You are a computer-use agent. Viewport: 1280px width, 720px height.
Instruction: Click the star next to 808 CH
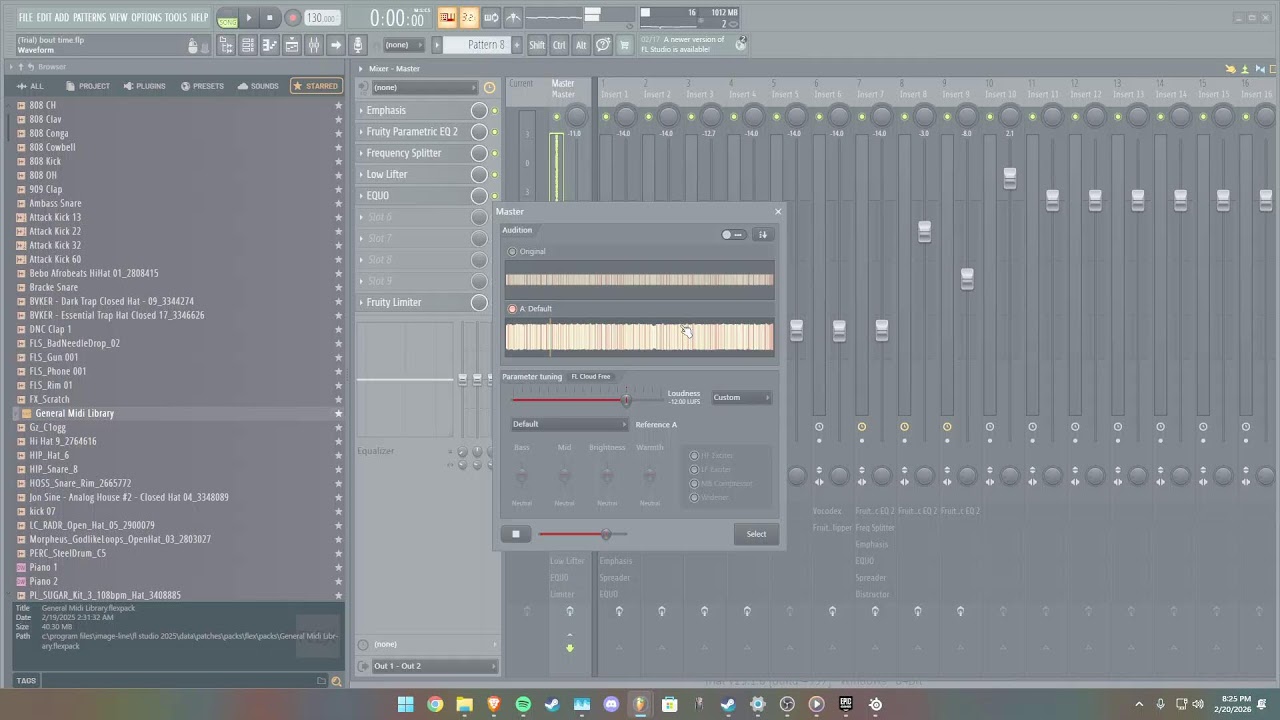(x=338, y=105)
